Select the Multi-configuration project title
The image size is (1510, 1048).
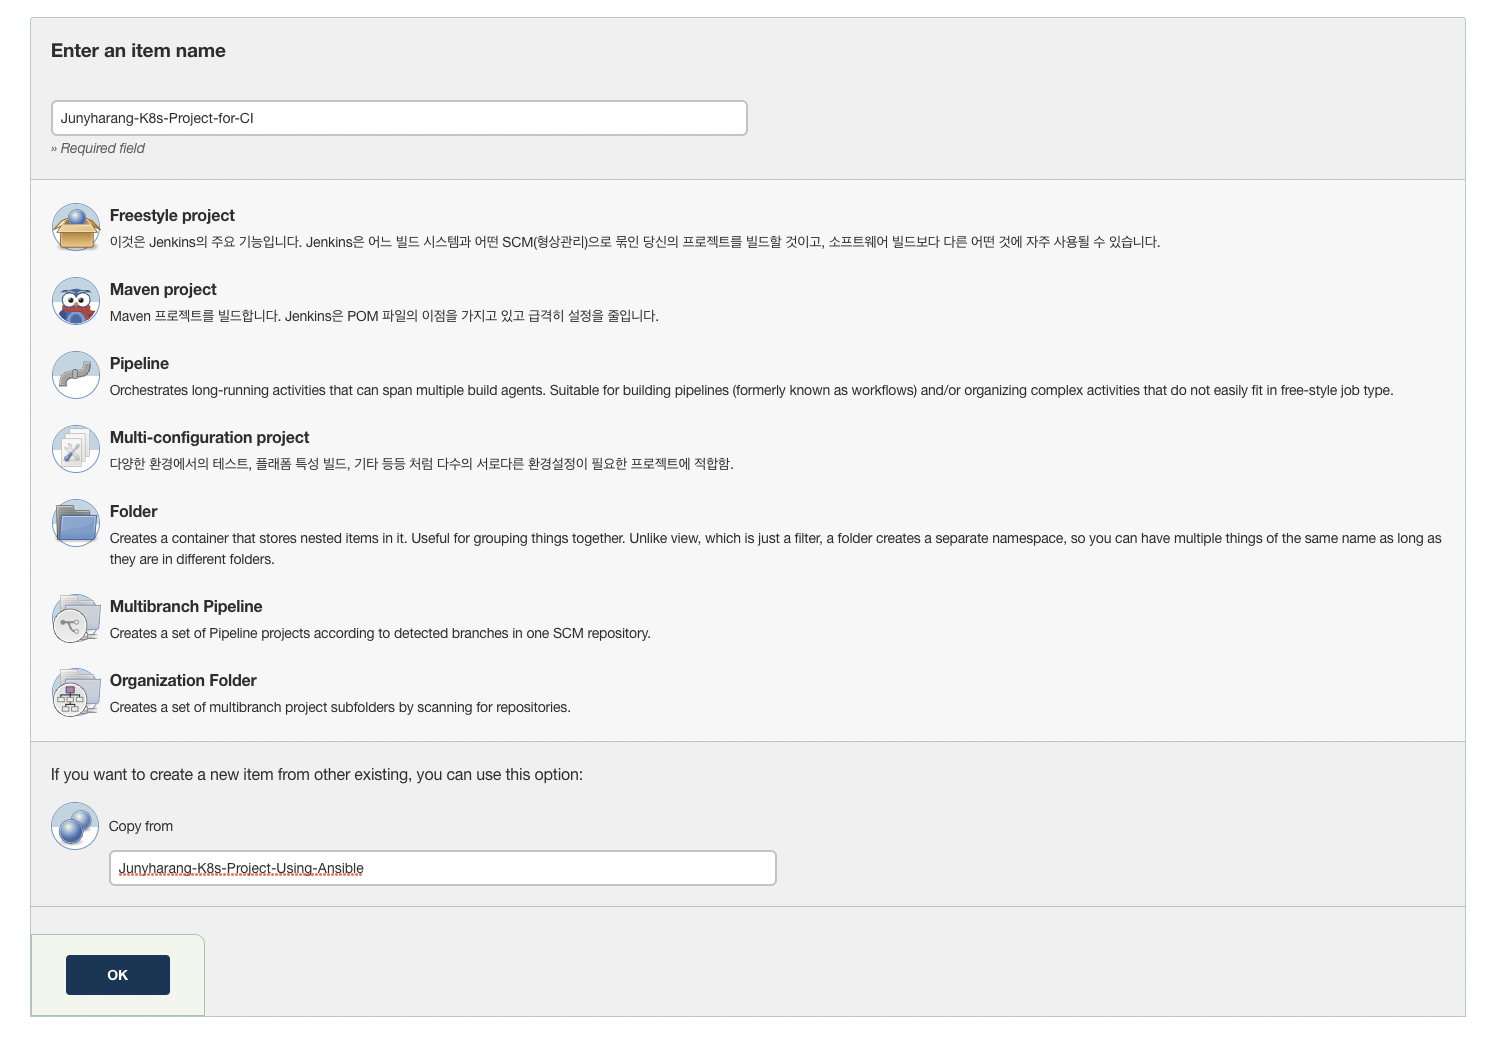click(x=210, y=437)
